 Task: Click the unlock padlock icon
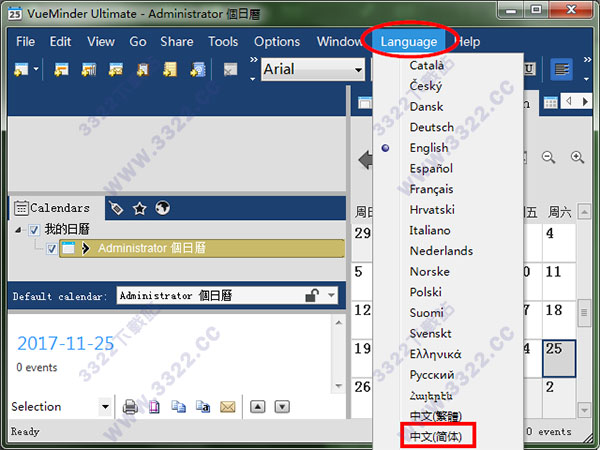pyautogui.click(x=312, y=295)
